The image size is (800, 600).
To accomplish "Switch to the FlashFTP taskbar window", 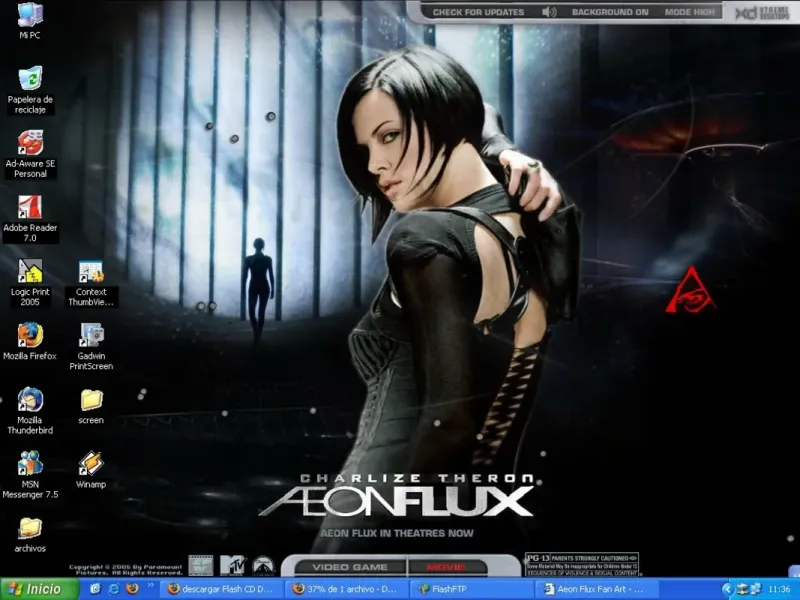I will click(470, 589).
